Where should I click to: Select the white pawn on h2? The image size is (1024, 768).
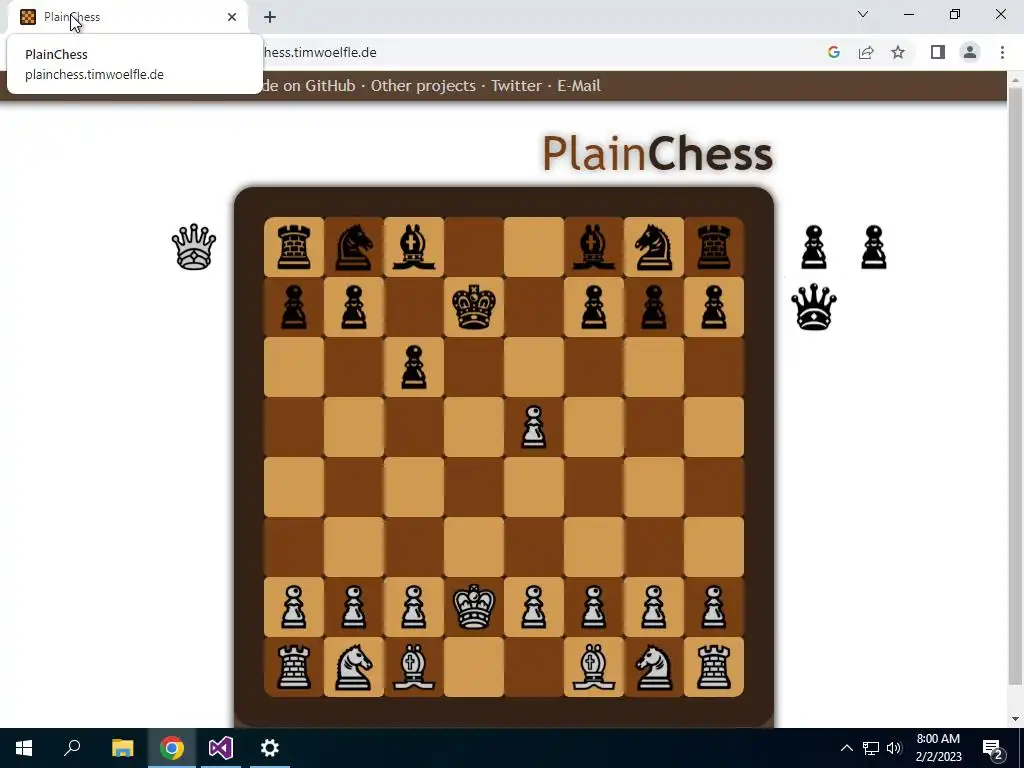point(714,607)
